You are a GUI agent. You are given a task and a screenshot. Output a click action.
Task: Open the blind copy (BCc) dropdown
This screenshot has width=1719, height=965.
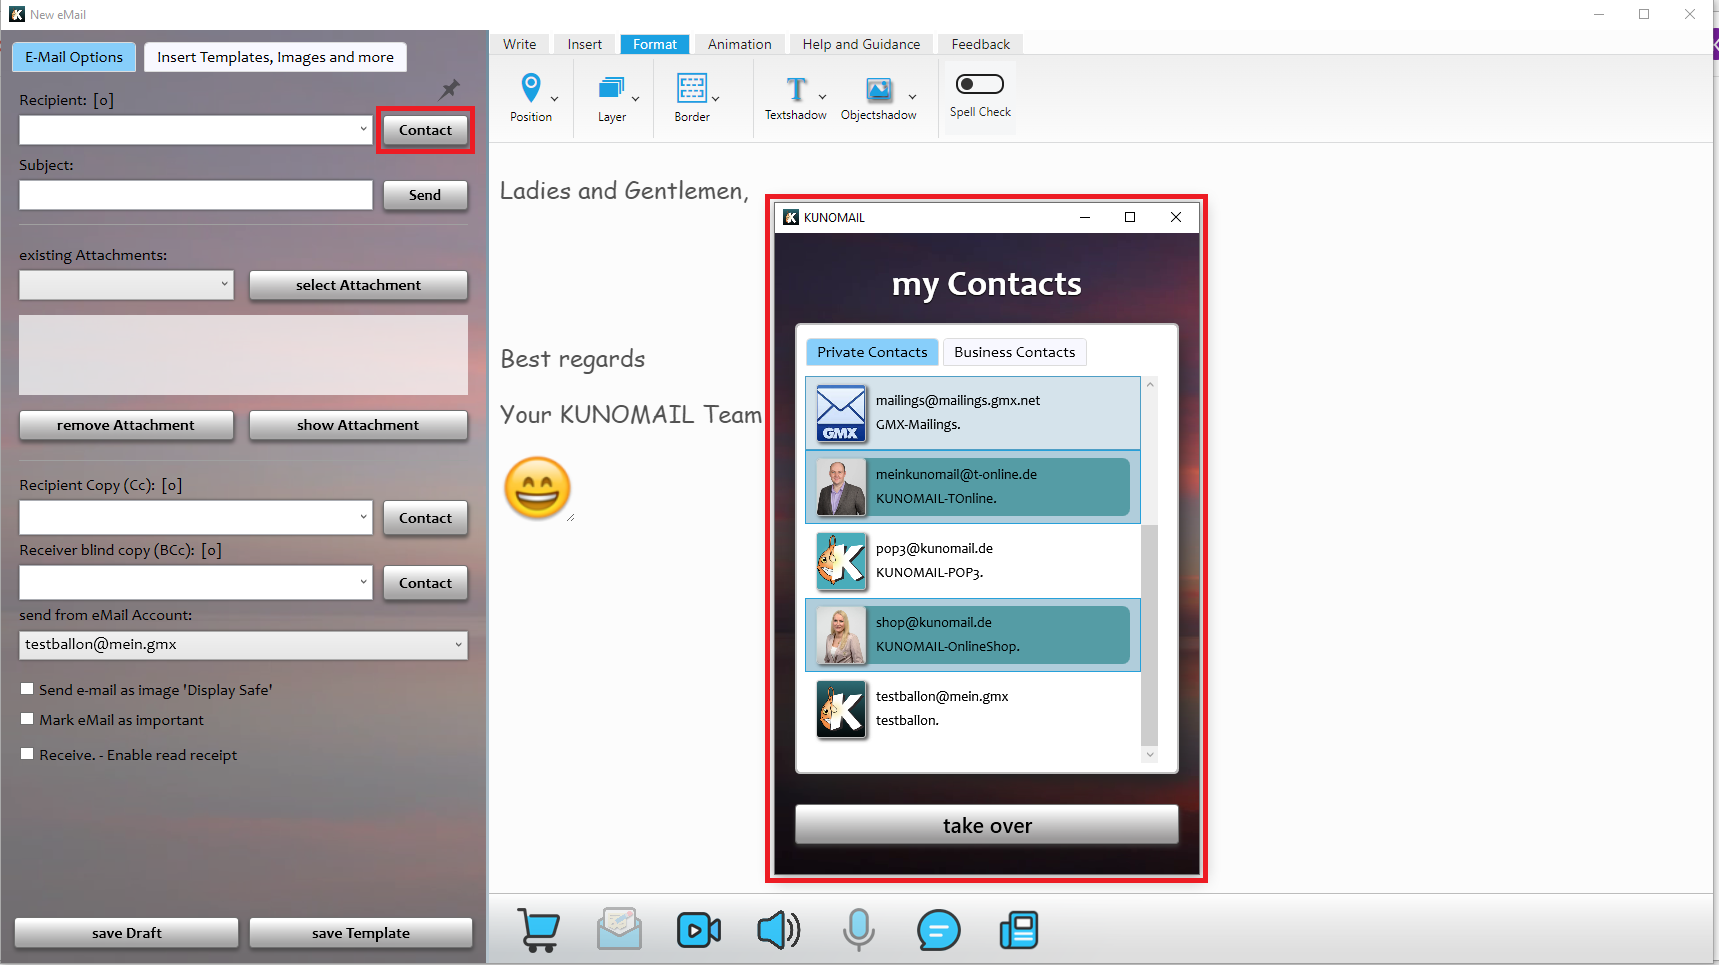point(363,583)
